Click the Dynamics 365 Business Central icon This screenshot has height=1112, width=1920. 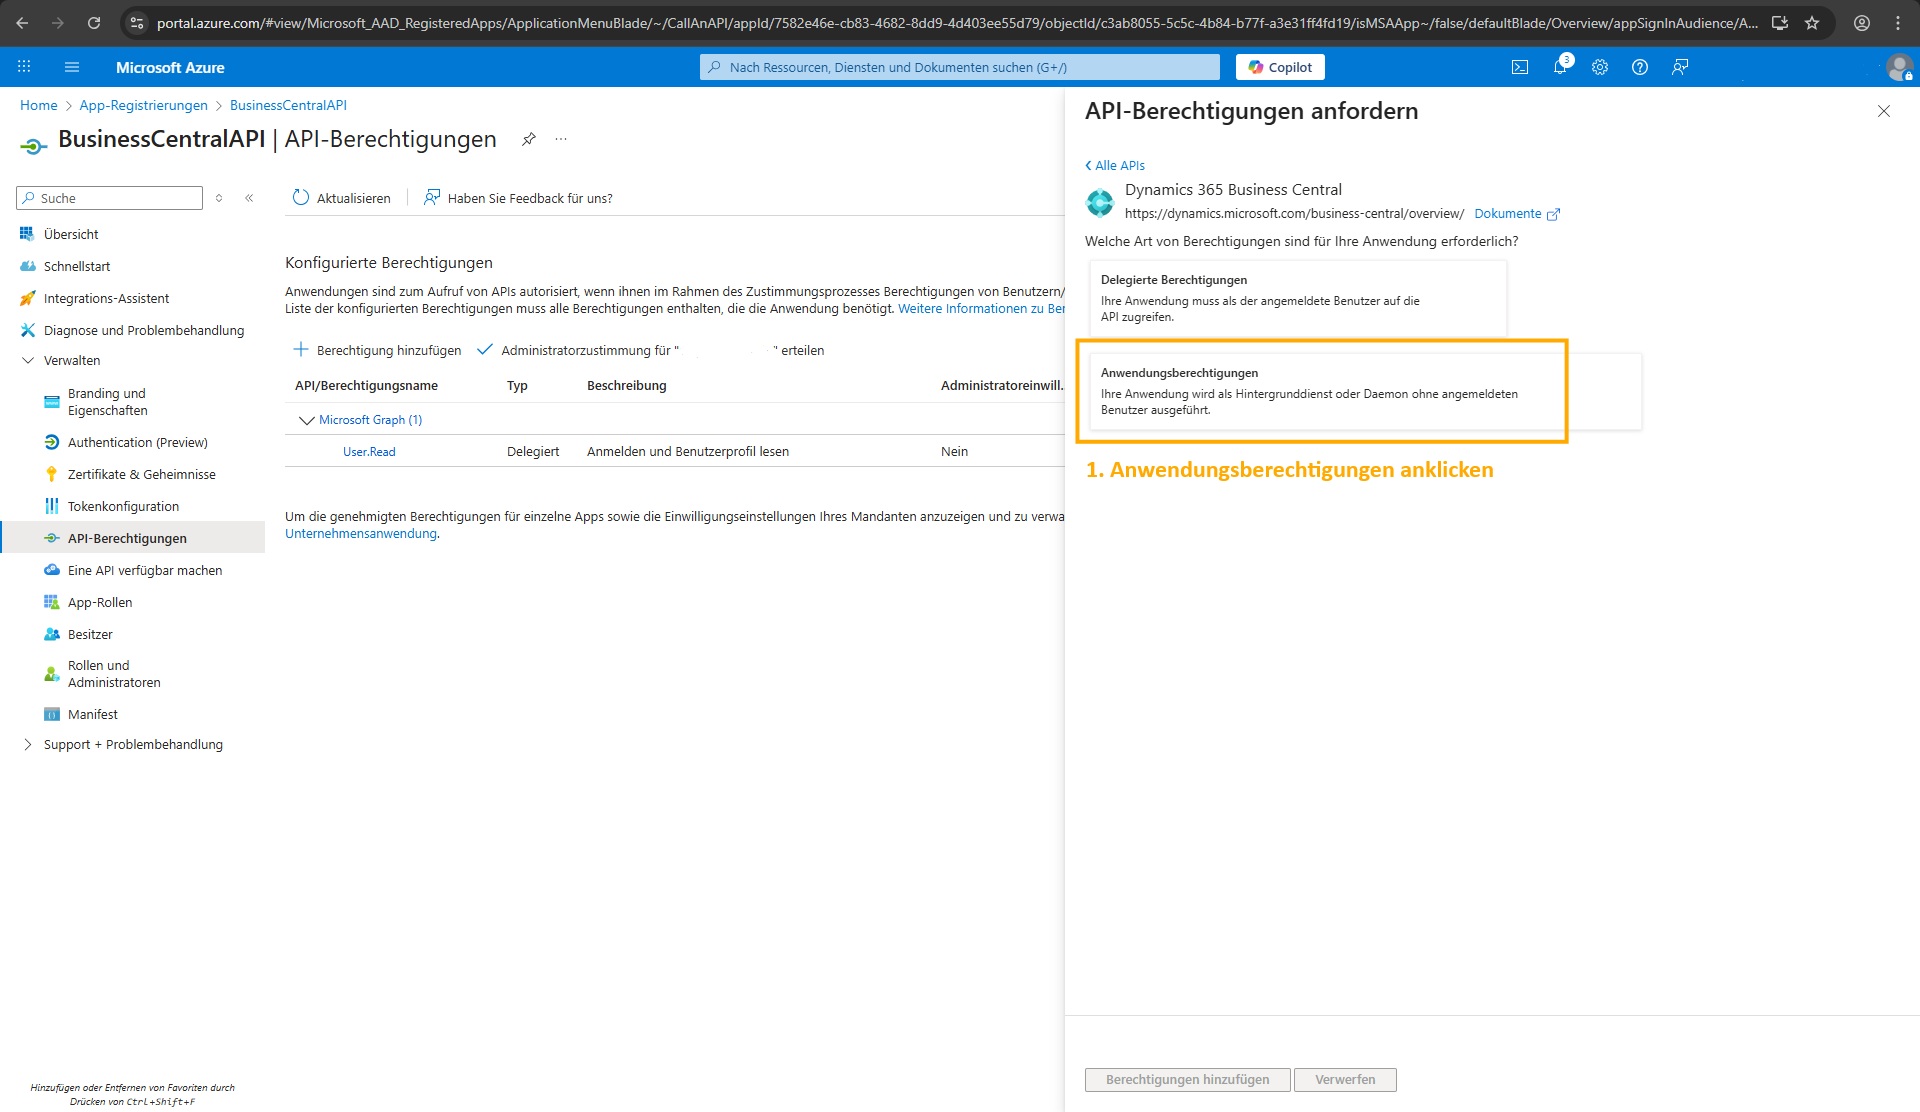pos(1100,202)
